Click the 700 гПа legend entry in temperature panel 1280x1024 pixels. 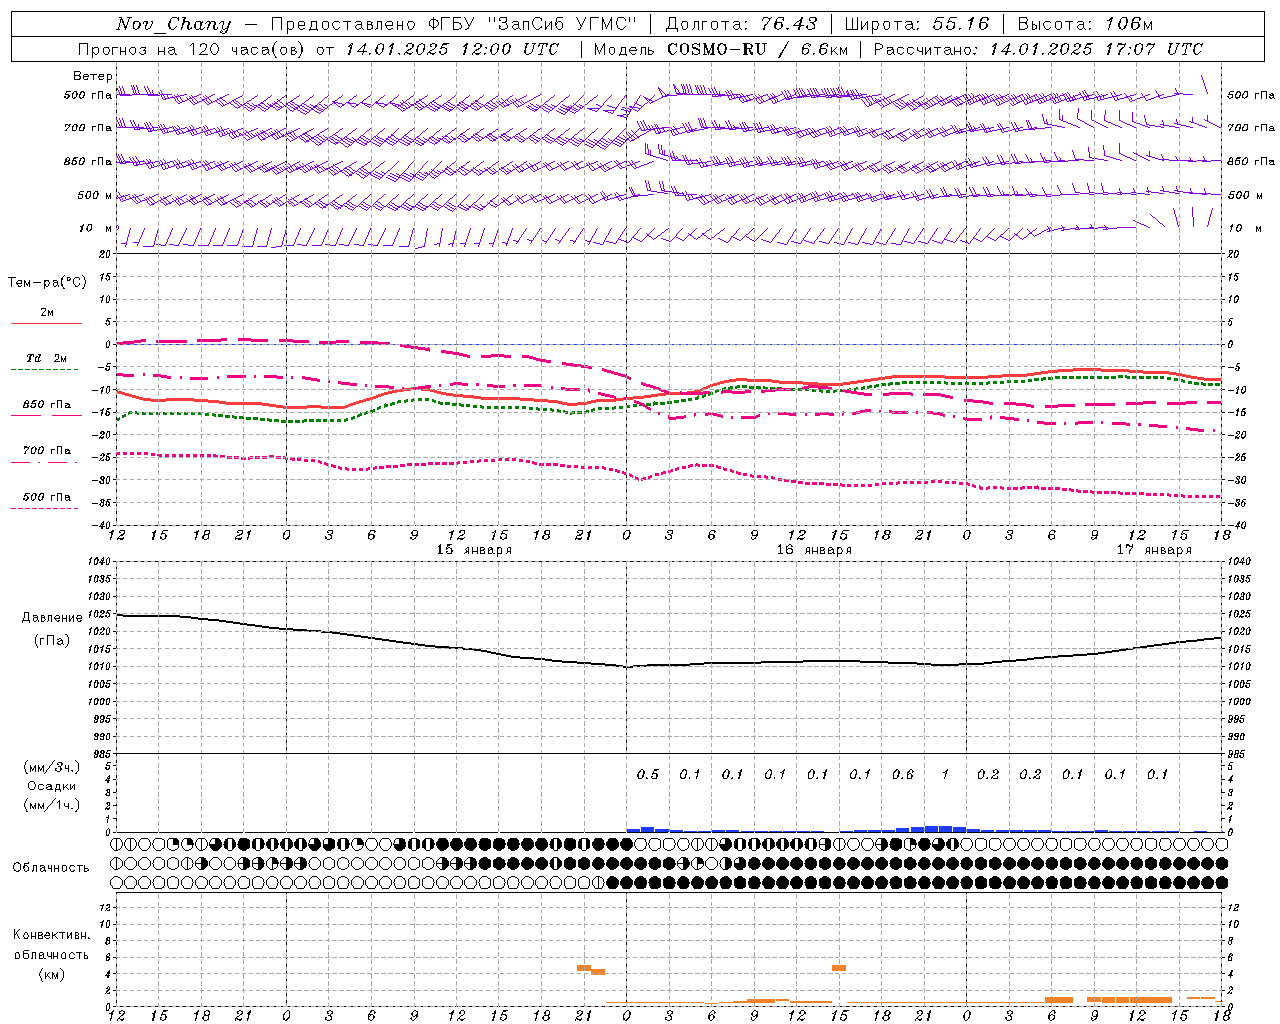tap(46, 451)
